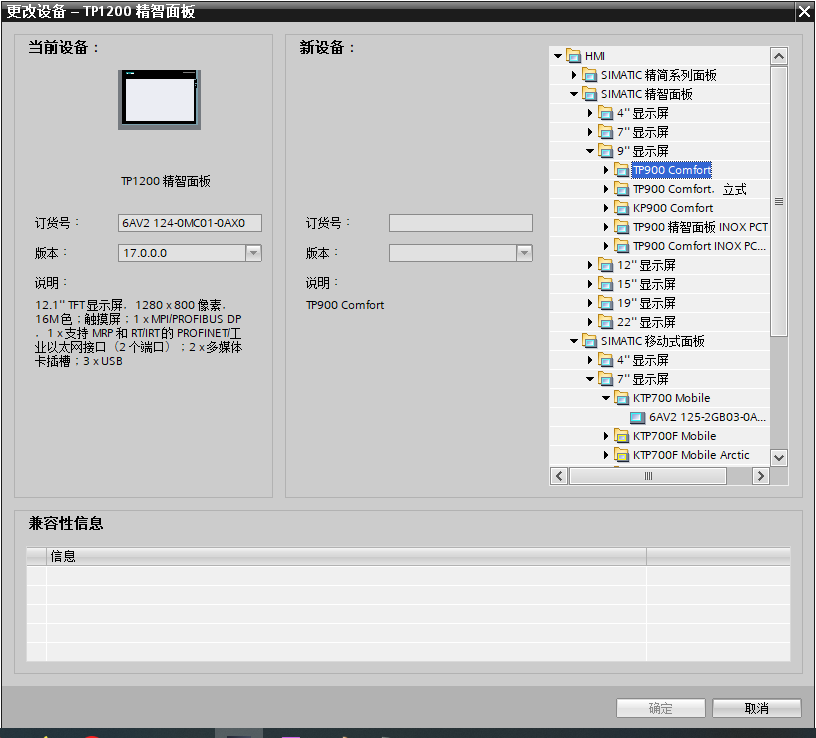This screenshot has height=738, width=816.
Task: Click the KP900 Comfort folder icon
Action: point(621,208)
